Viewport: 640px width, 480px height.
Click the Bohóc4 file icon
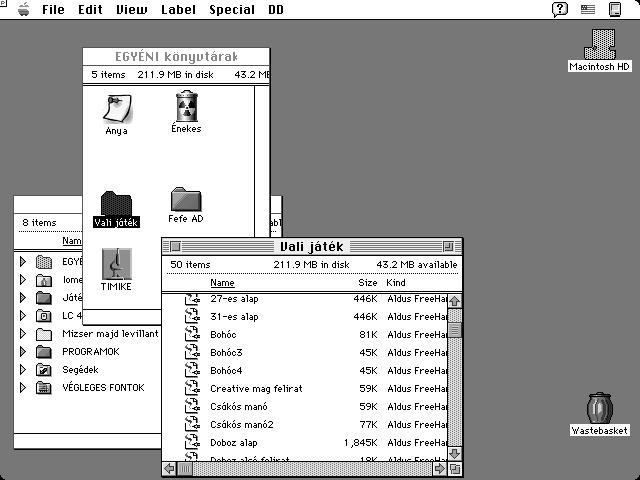[x=192, y=371]
